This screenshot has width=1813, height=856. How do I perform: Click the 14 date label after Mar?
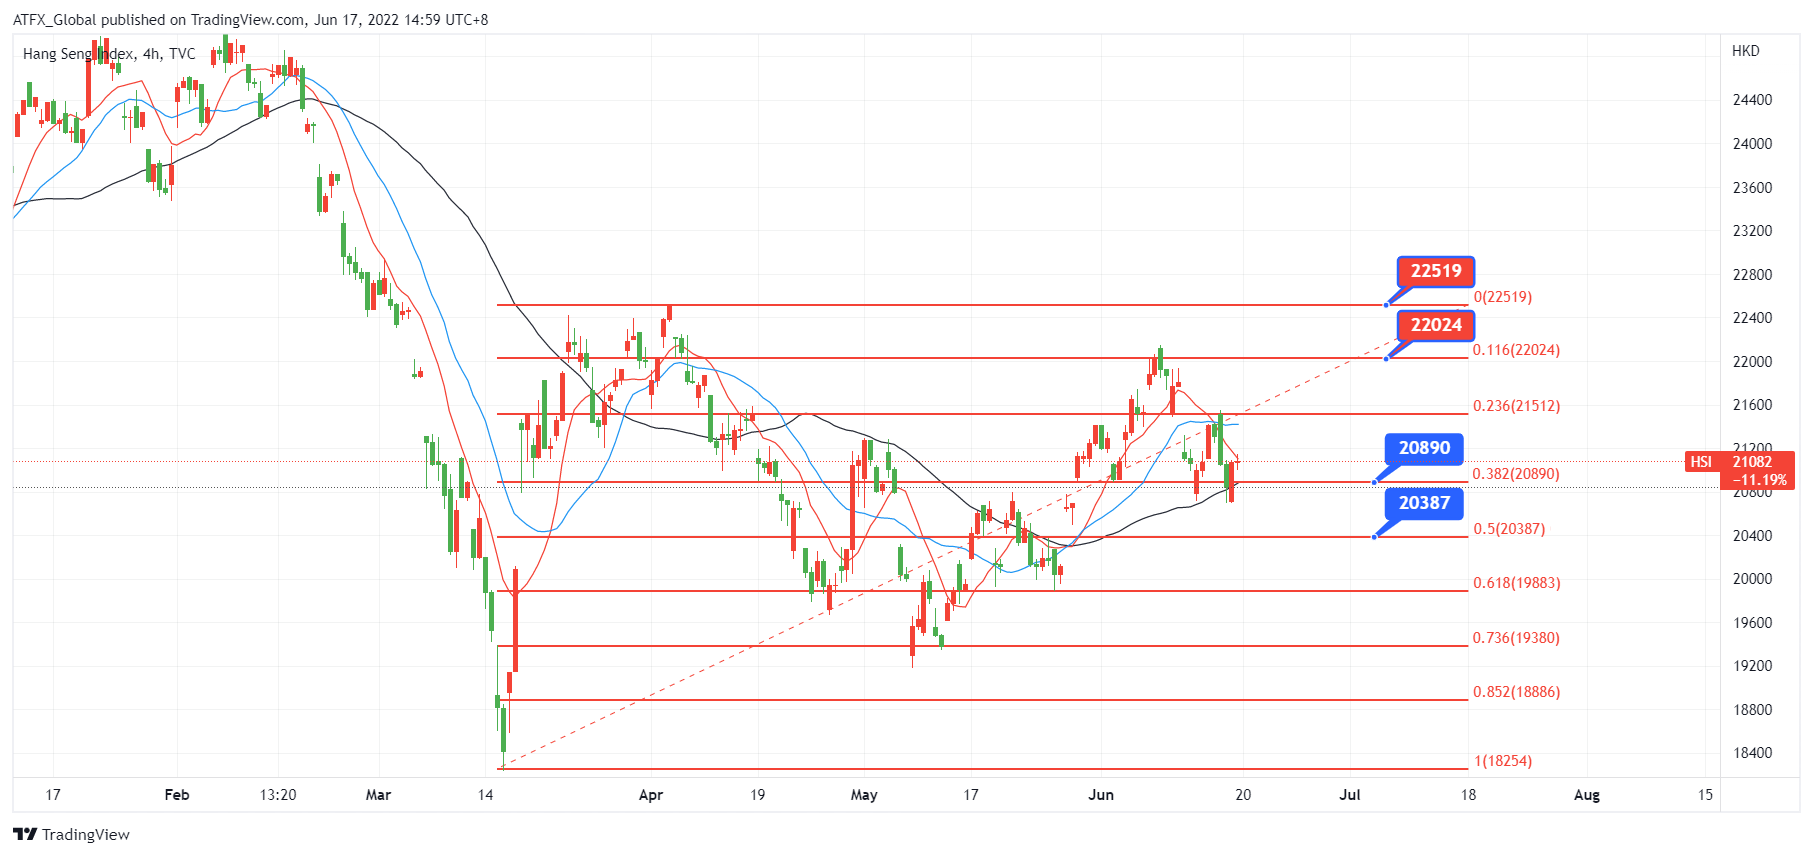coord(486,795)
